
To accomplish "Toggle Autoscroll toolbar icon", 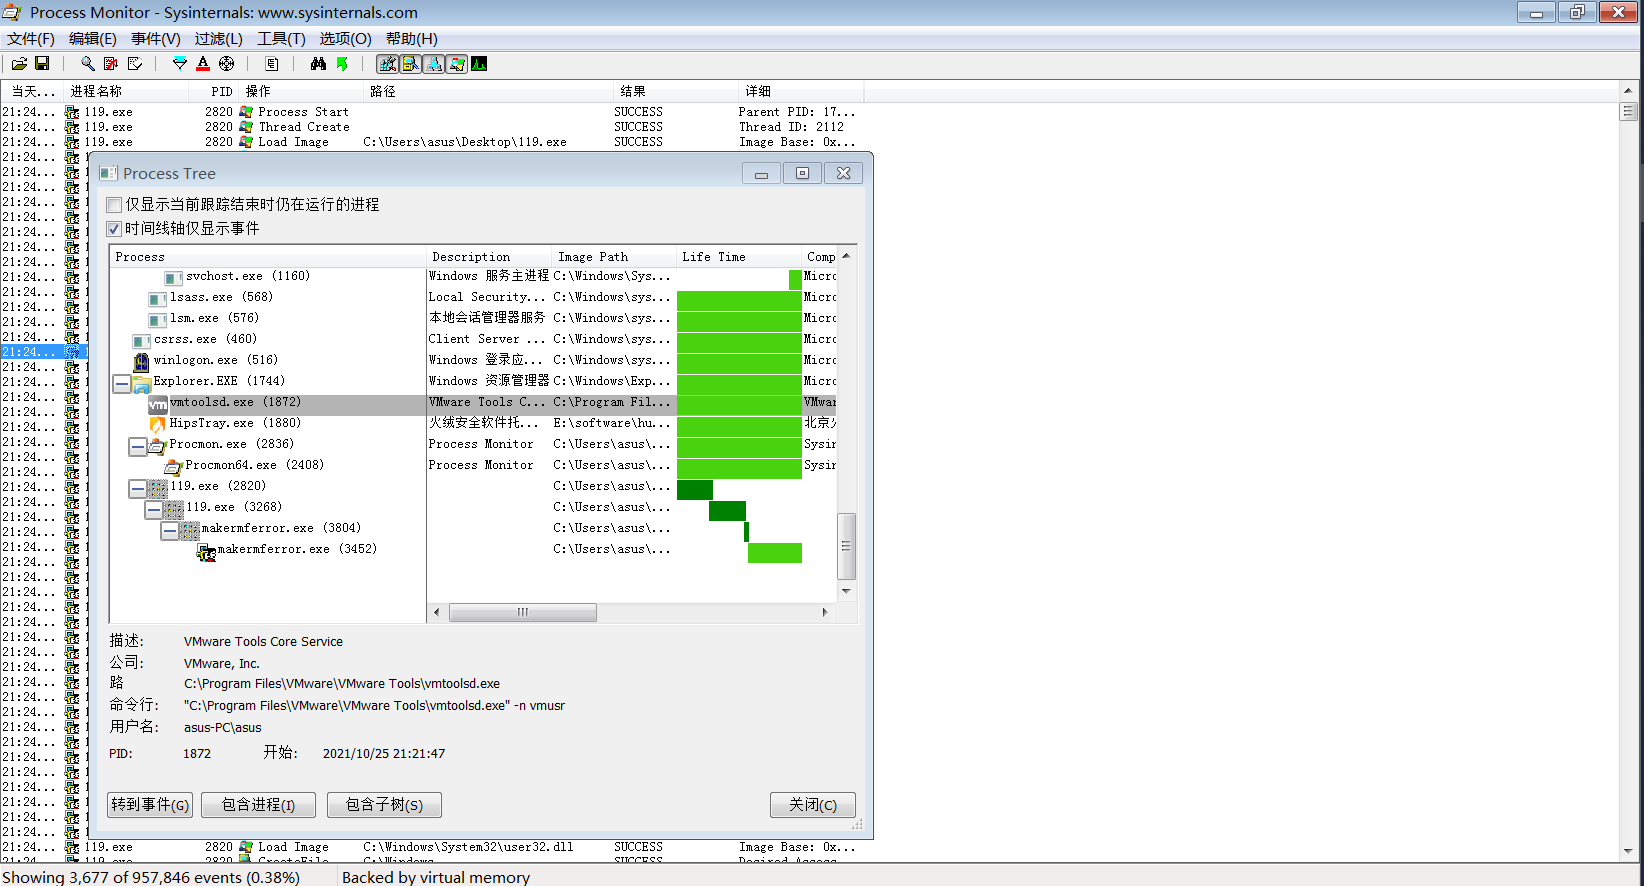I will click(x=111, y=64).
